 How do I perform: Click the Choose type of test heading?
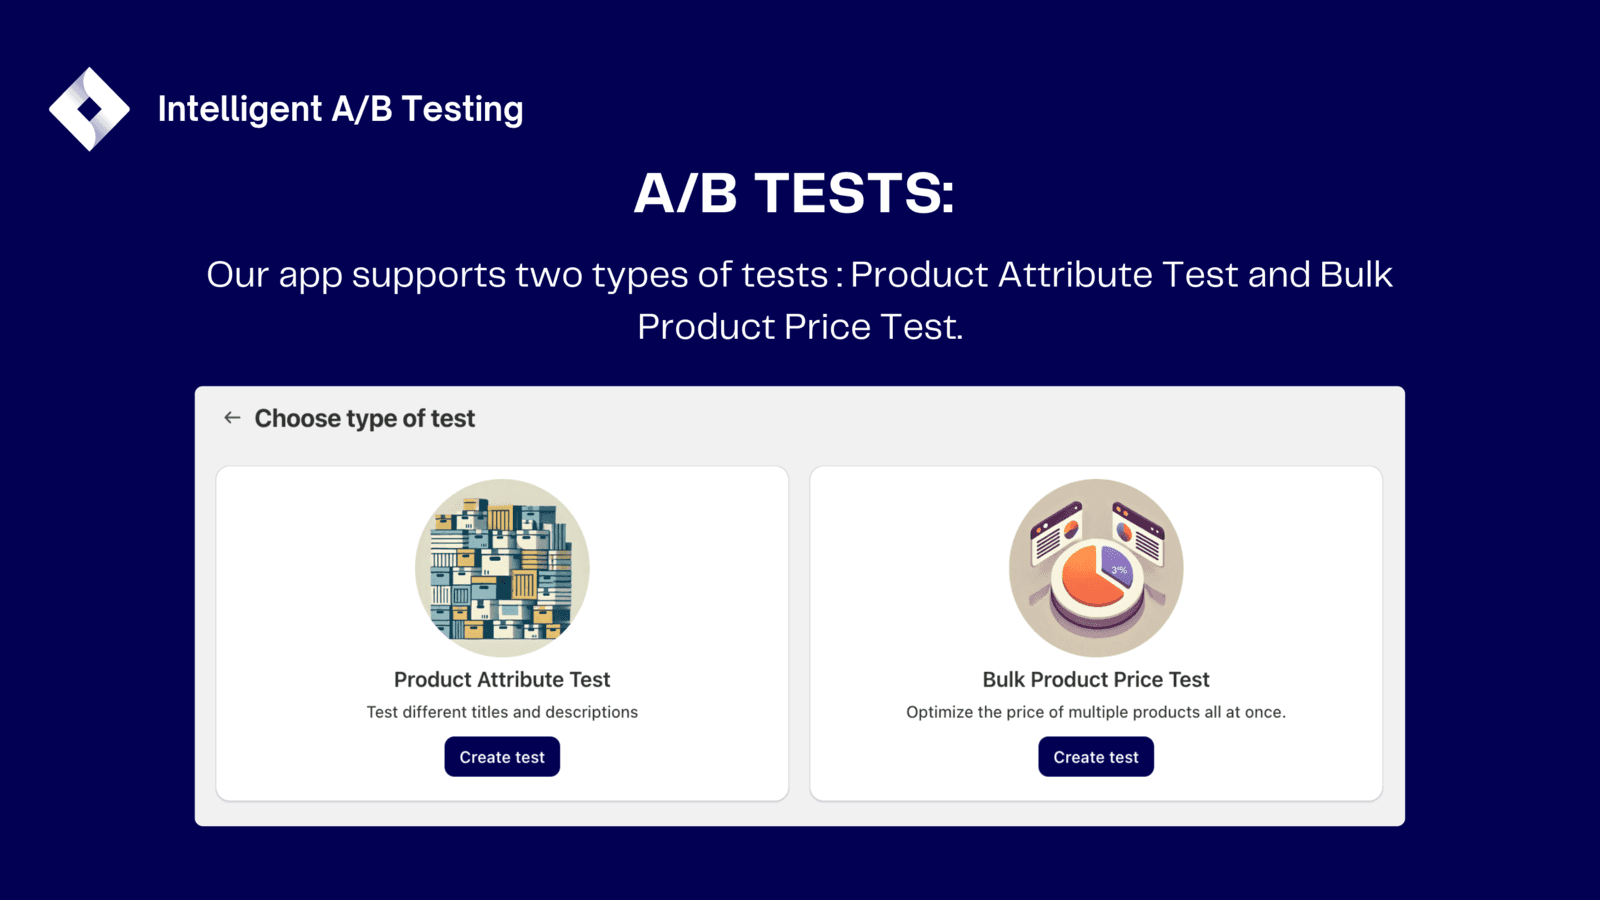click(365, 418)
